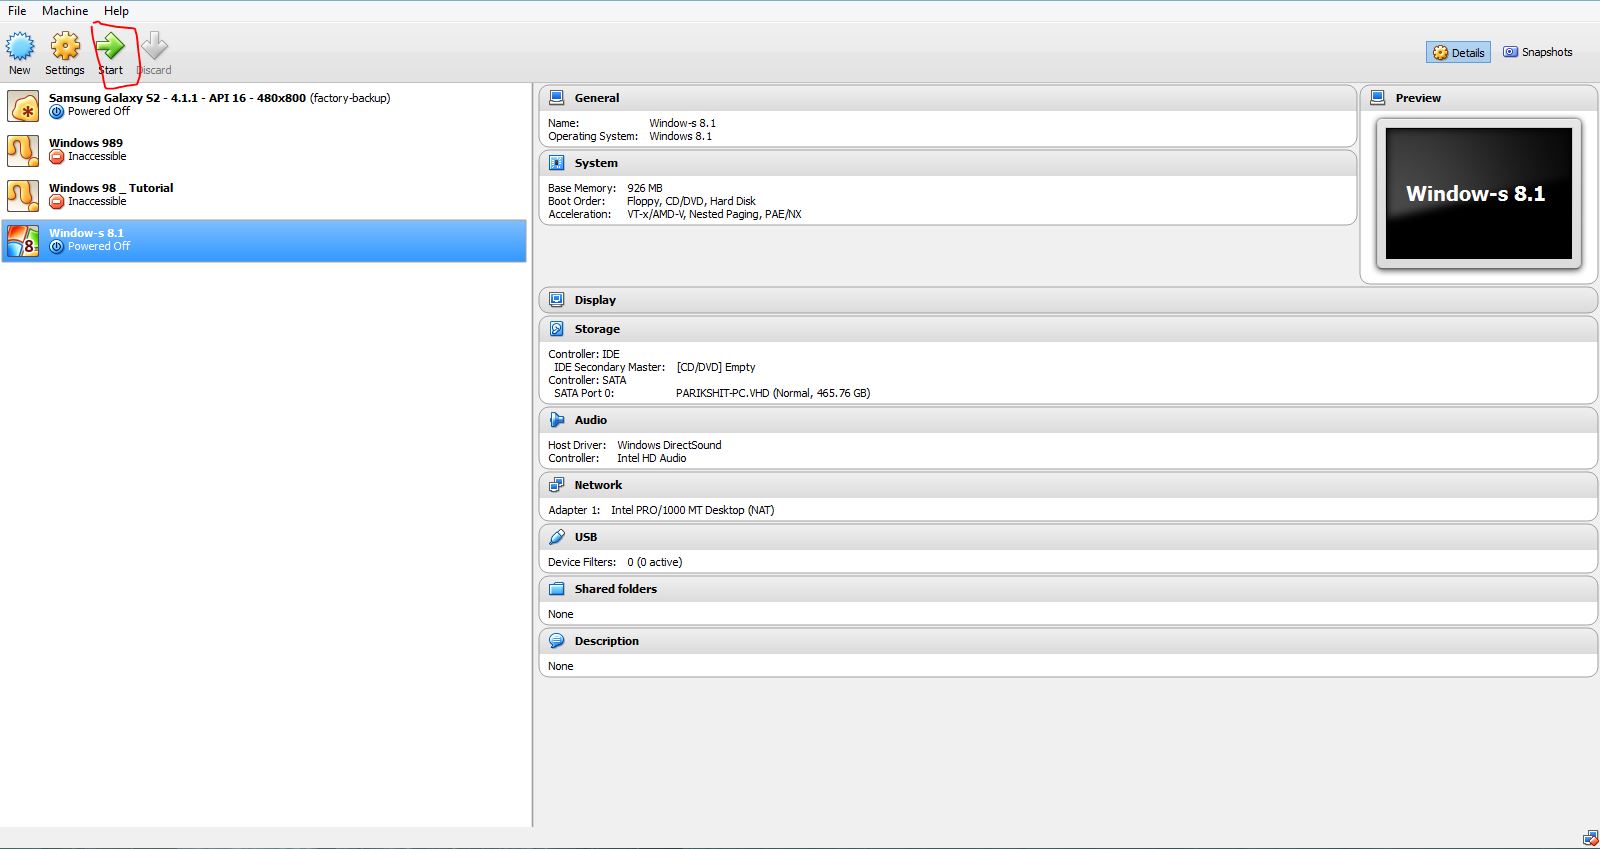Click the Audio section speaker icon

coord(557,420)
